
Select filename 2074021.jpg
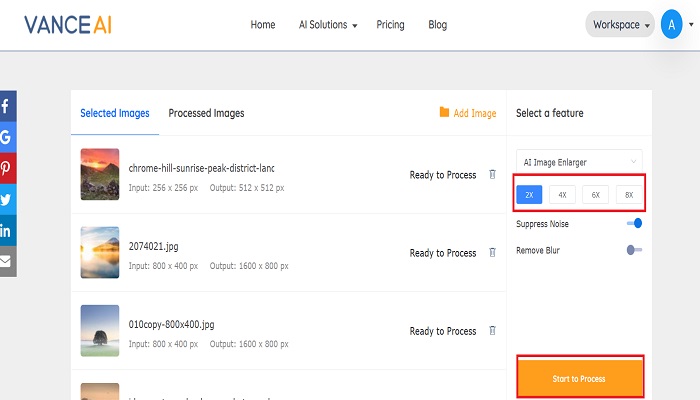(154, 246)
